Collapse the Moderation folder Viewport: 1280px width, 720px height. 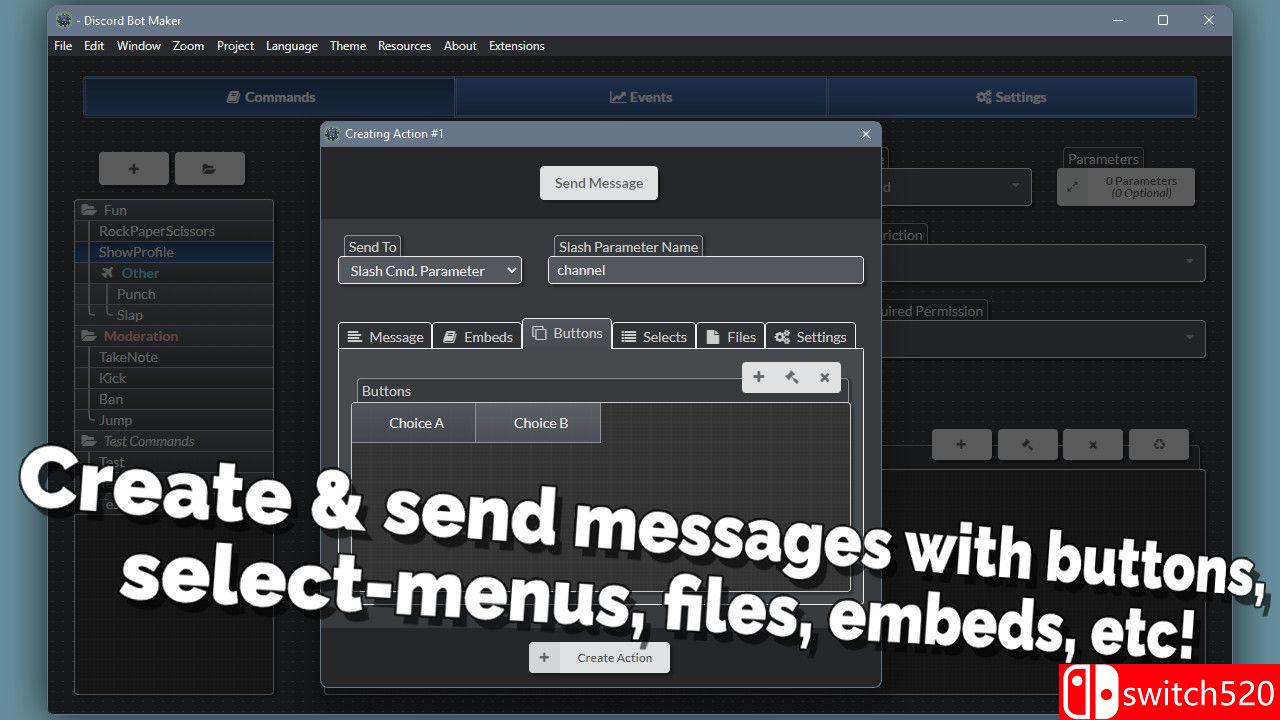coord(89,336)
